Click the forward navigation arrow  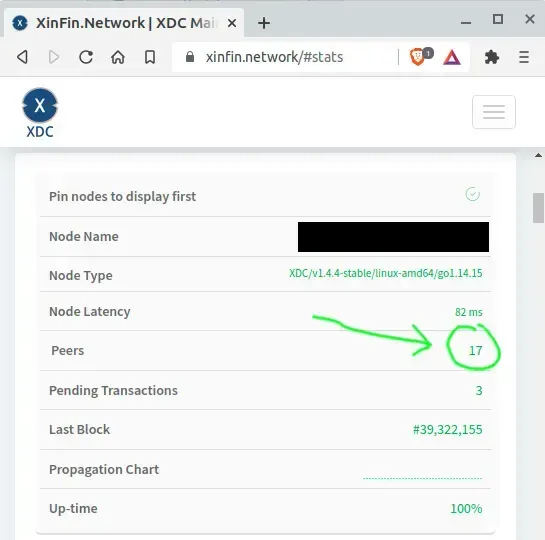(x=54, y=57)
